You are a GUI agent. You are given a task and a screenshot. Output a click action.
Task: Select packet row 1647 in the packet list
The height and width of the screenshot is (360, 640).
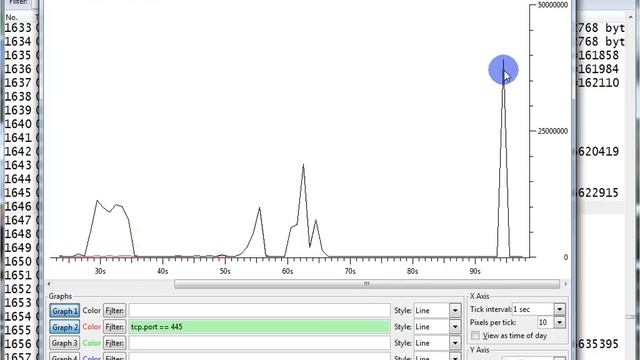click(18, 220)
